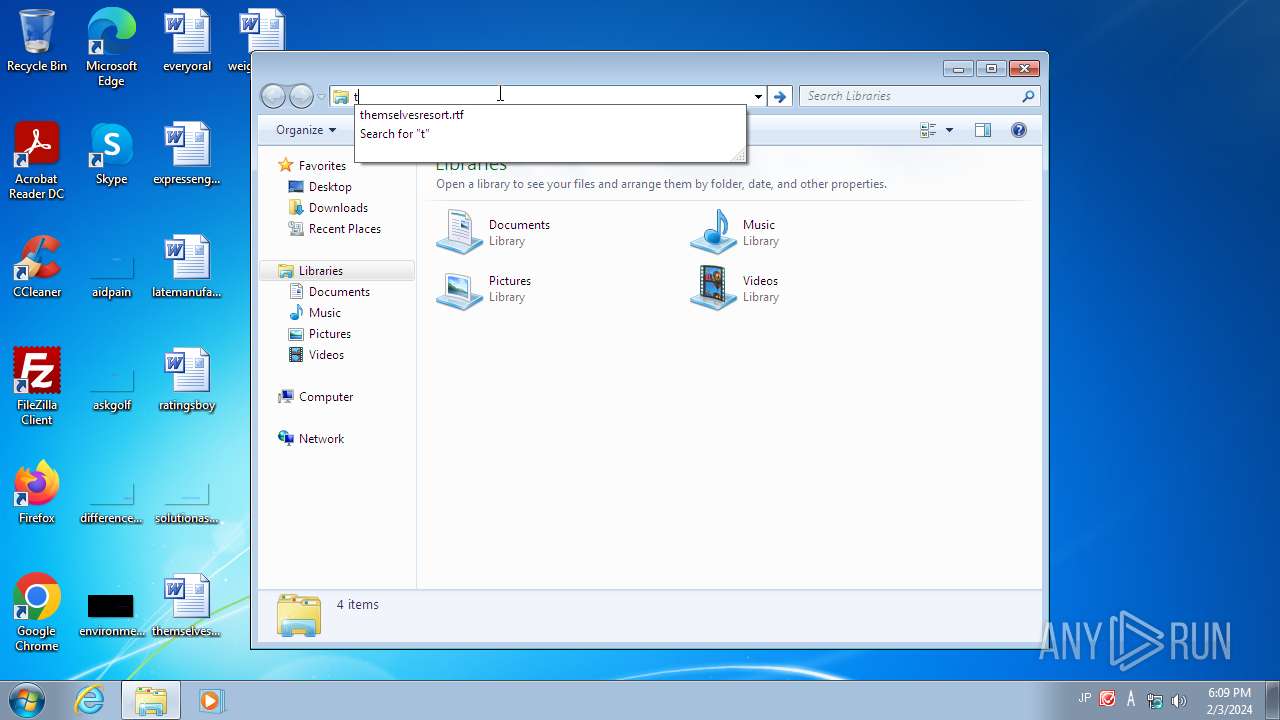Launch Microsoft Edge from the desktop
Image resolution: width=1280 pixels, height=720 pixels.
(x=111, y=48)
